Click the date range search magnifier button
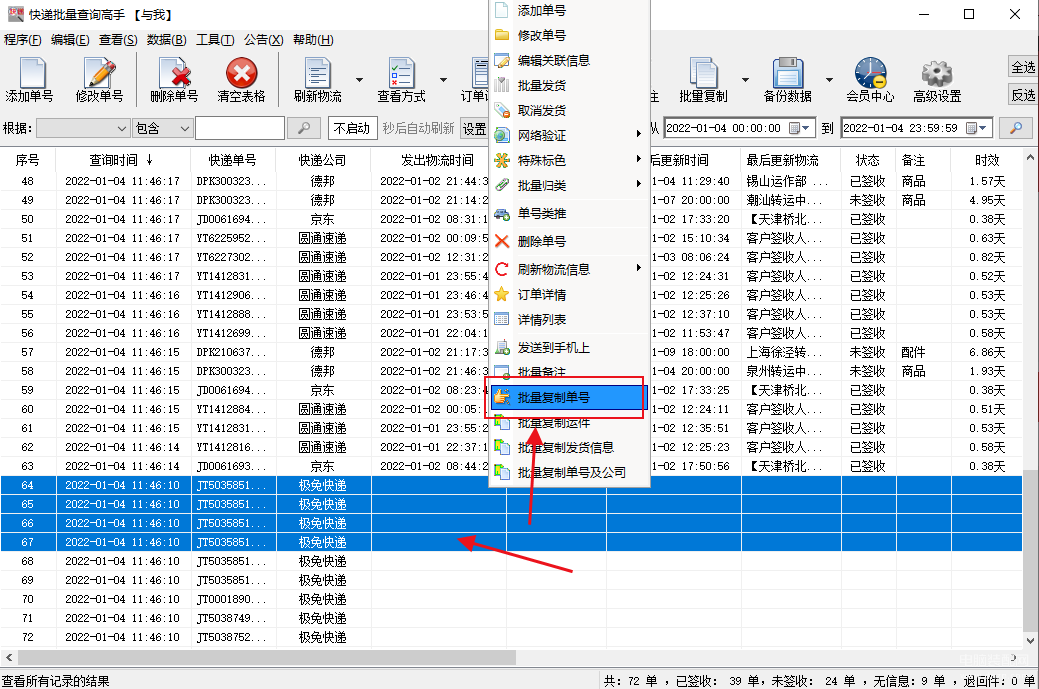This screenshot has height=689, width=1039. 1016,128
